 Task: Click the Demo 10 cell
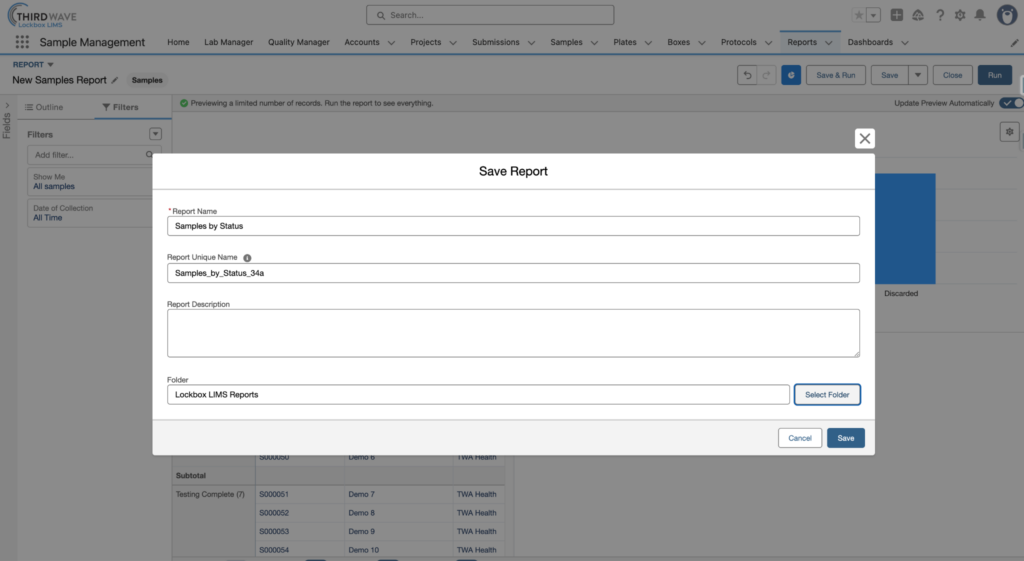click(x=398, y=550)
